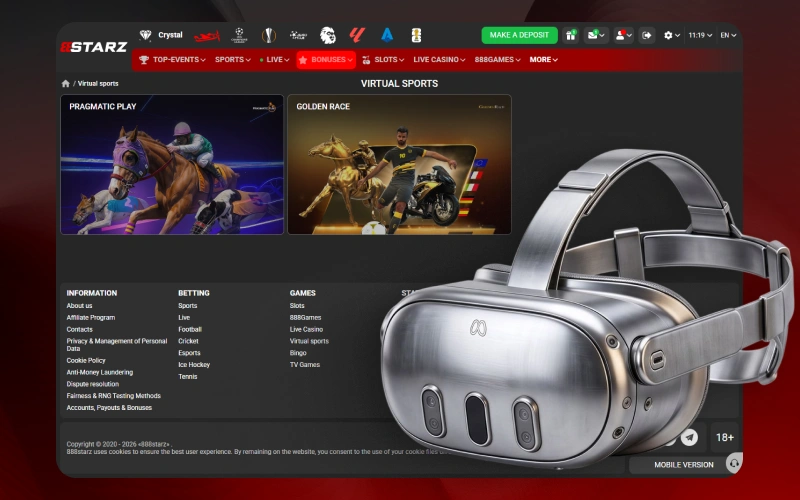This screenshot has height=500, width=800.
Task: Open the messages envelope dropdown
Action: (596, 35)
